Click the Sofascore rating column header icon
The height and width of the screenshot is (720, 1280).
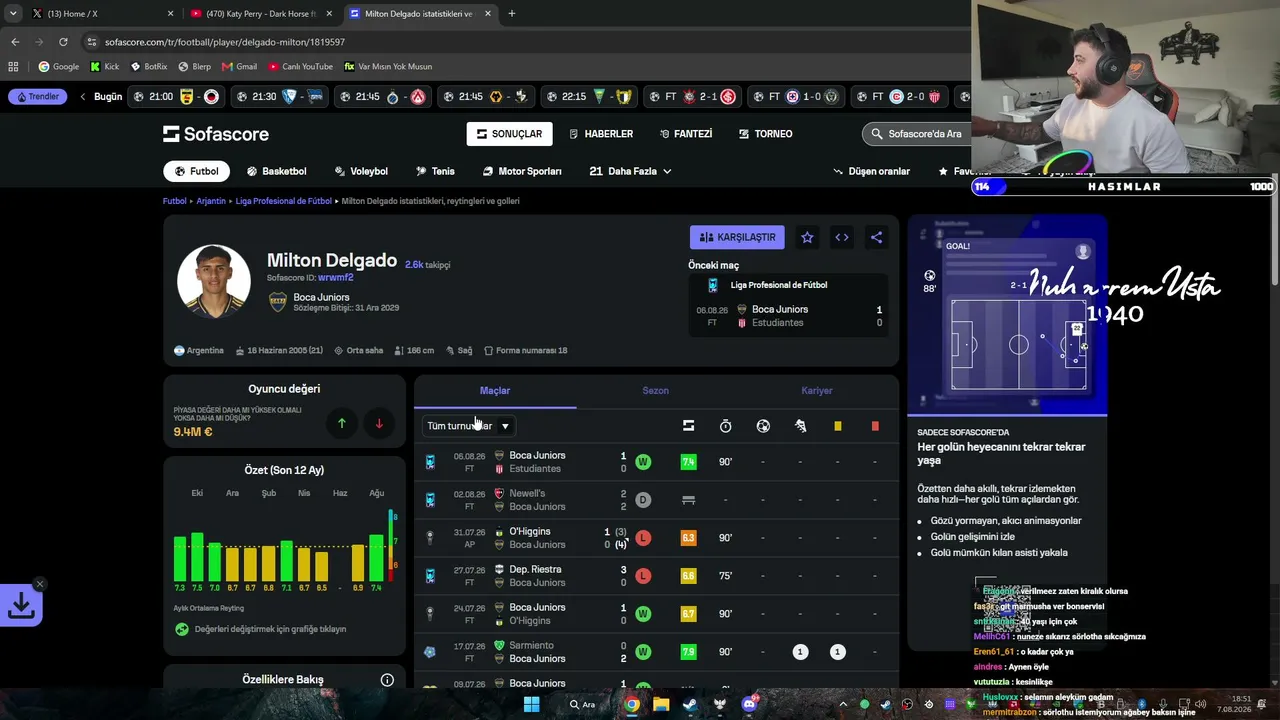click(x=688, y=426)
